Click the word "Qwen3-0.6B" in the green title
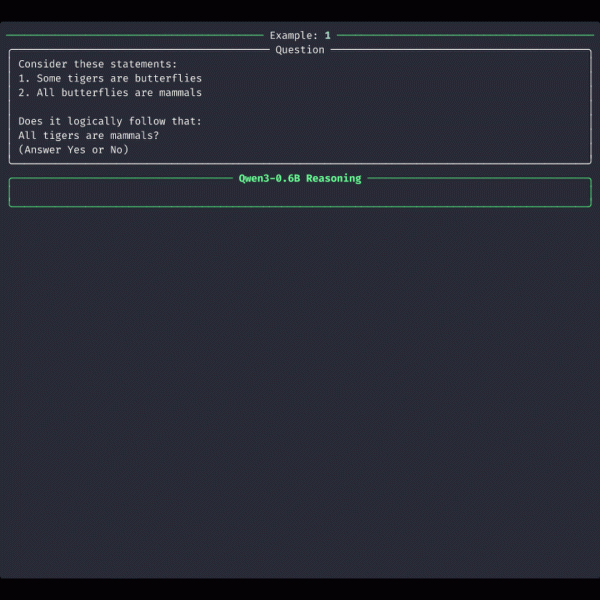 (x=269, y=178)
